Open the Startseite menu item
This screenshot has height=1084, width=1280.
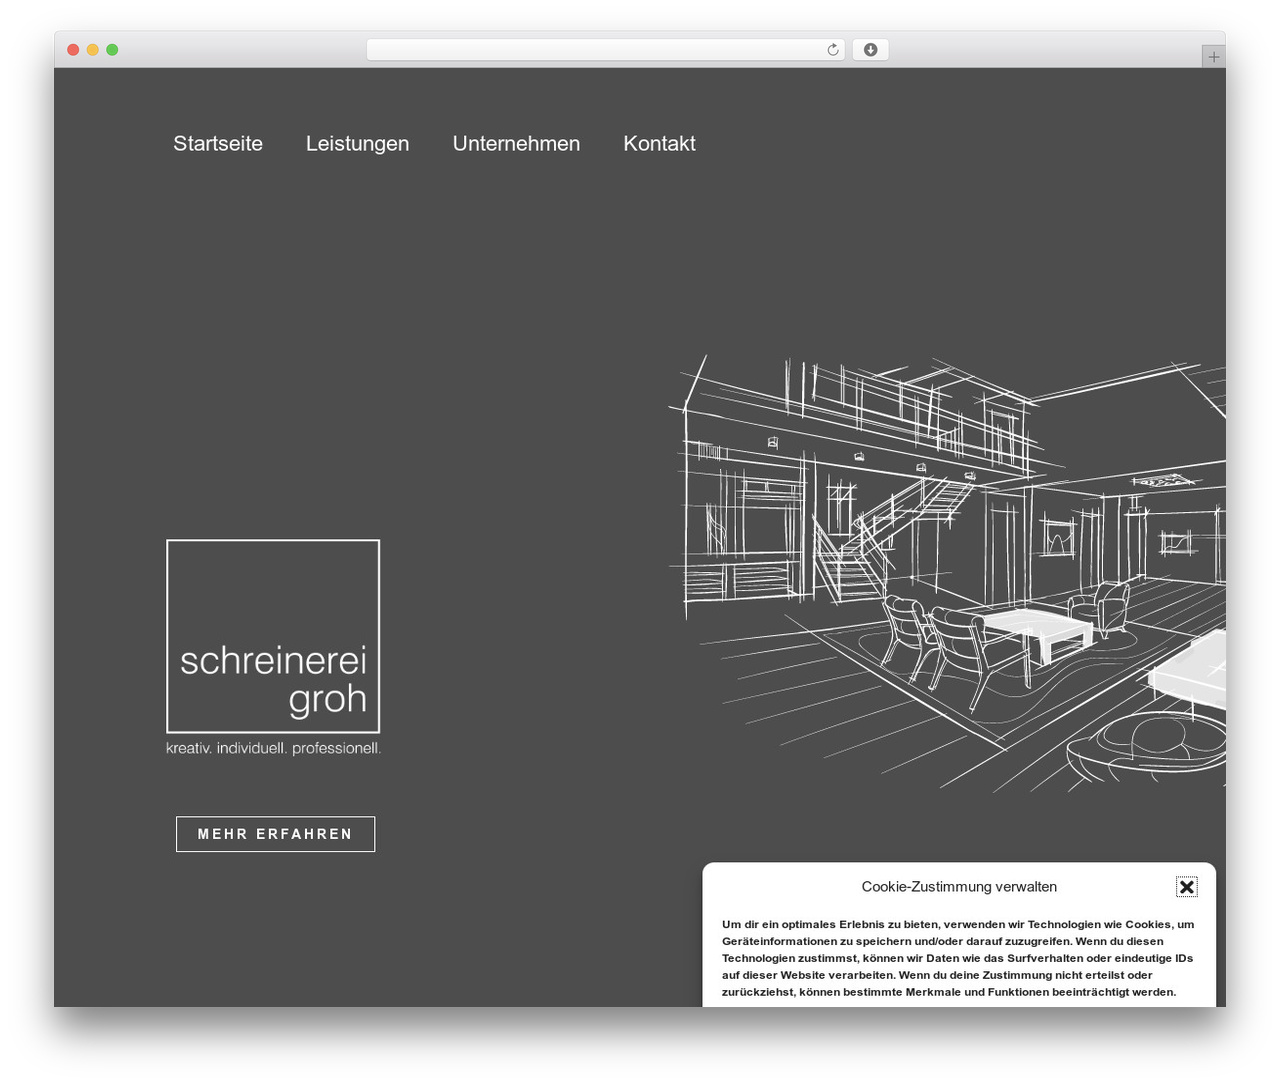[218, 143]
